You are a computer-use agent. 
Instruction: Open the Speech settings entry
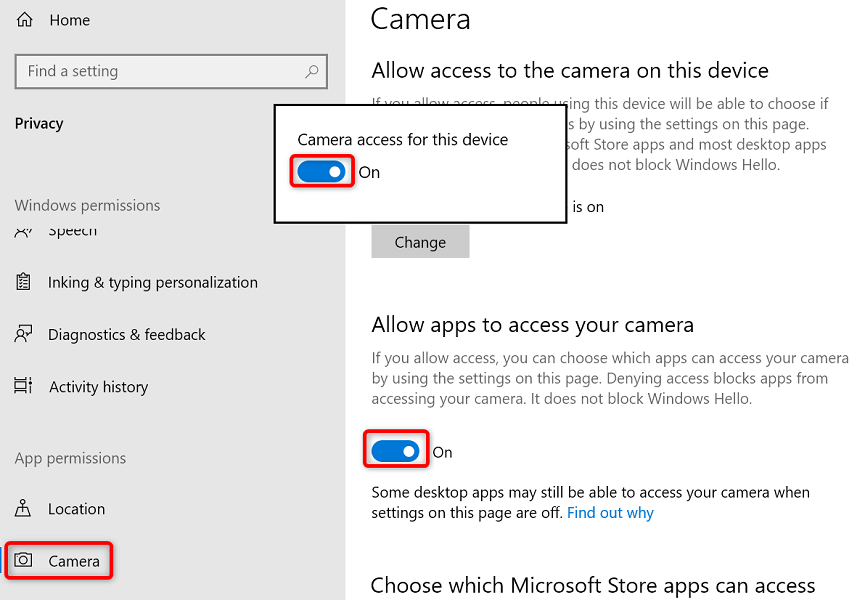click(x=72, y=232)
